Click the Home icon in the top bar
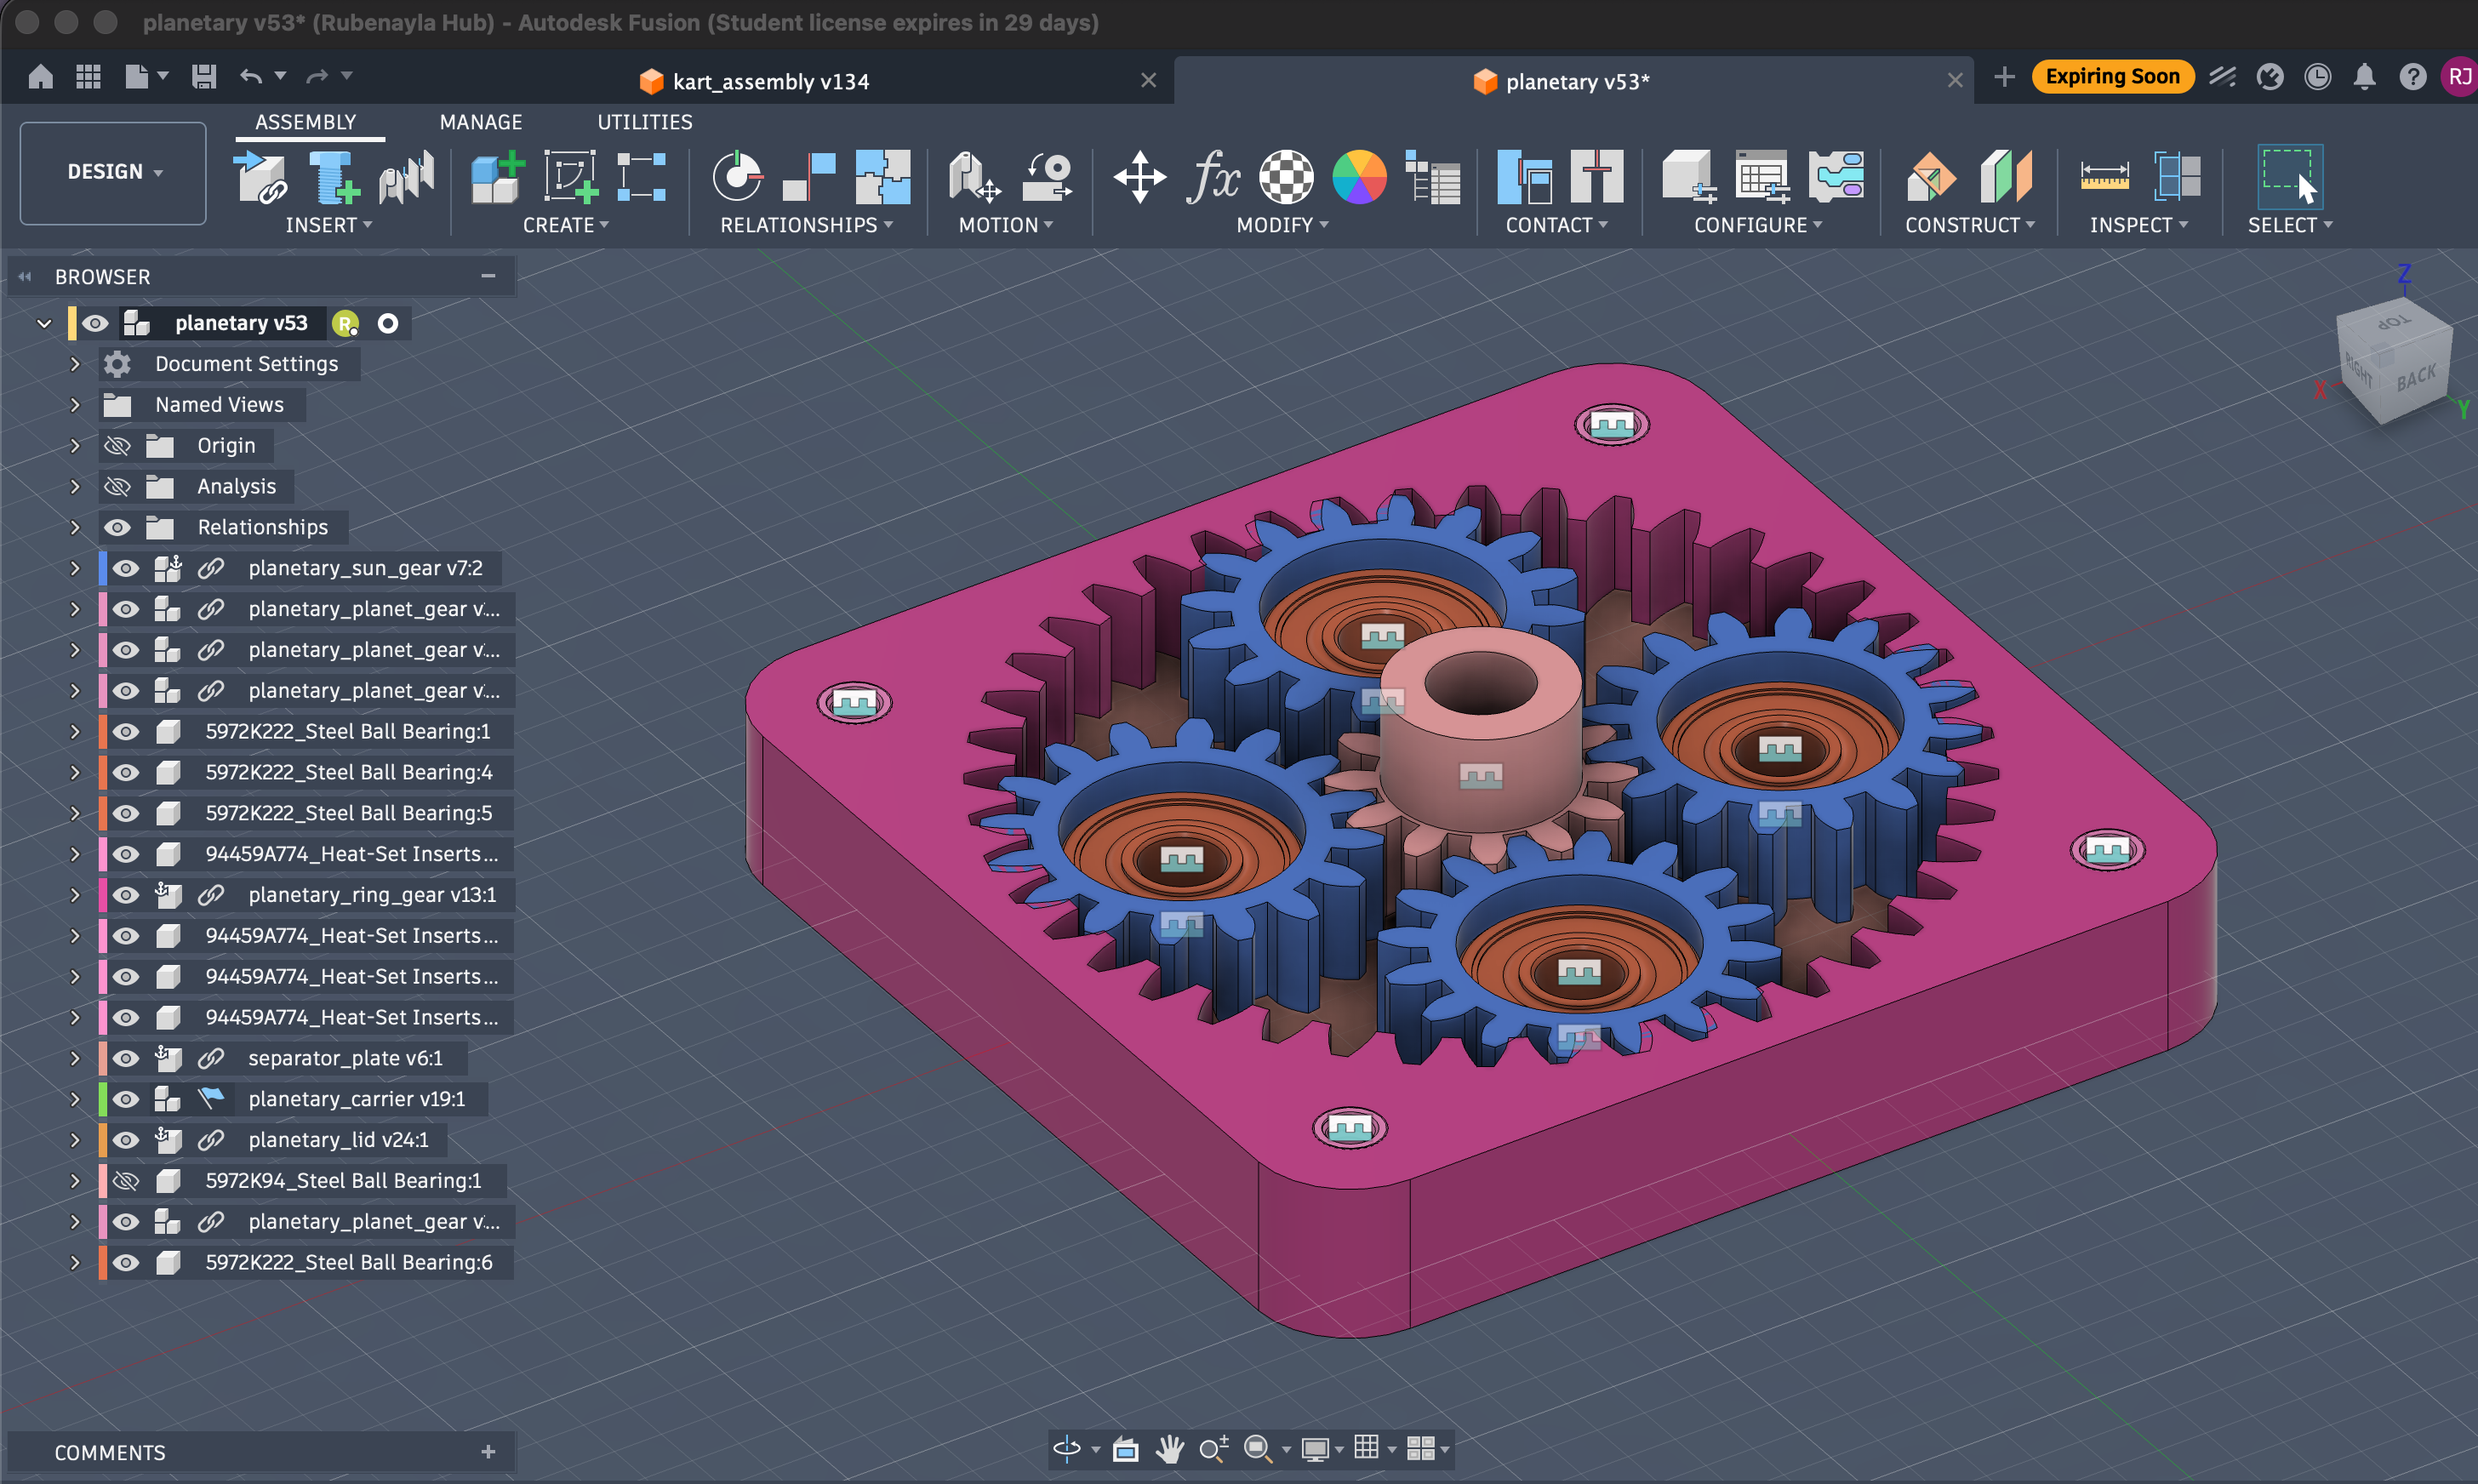Screen dimensions: 2478x1484 (41, 77)
